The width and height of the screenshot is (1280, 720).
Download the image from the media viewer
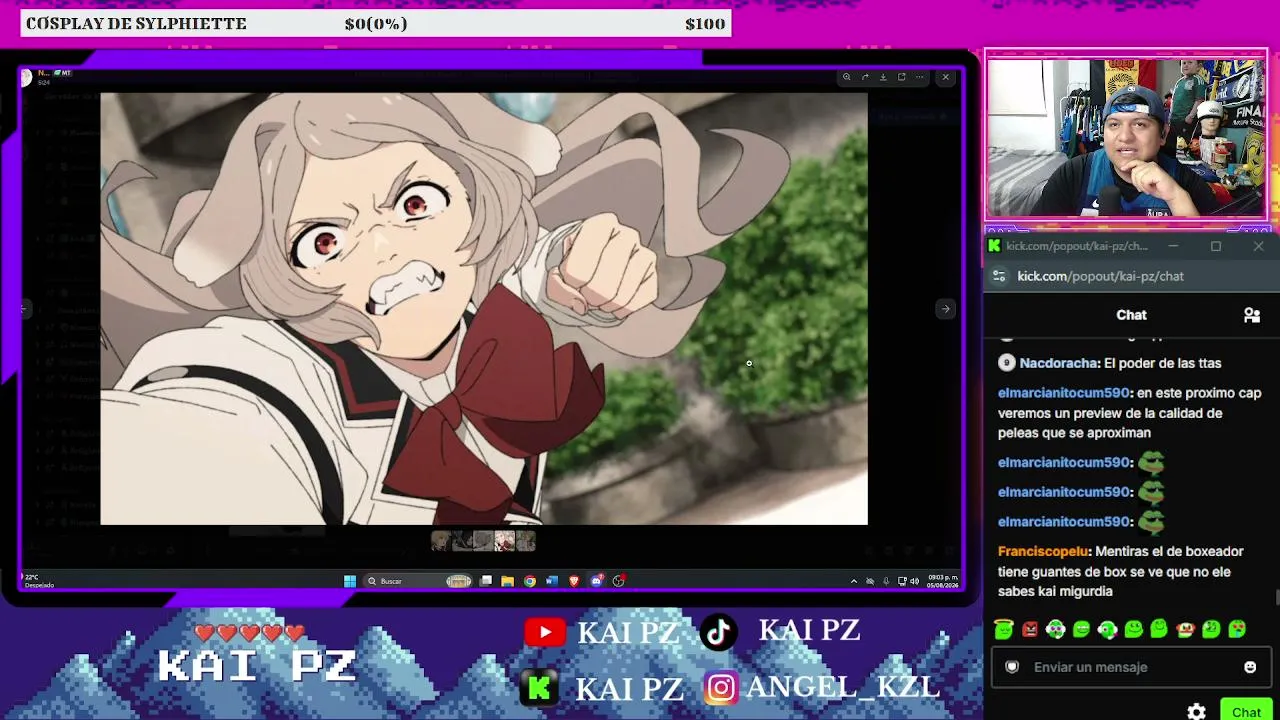pyautogui.click(x=883, y=77)
